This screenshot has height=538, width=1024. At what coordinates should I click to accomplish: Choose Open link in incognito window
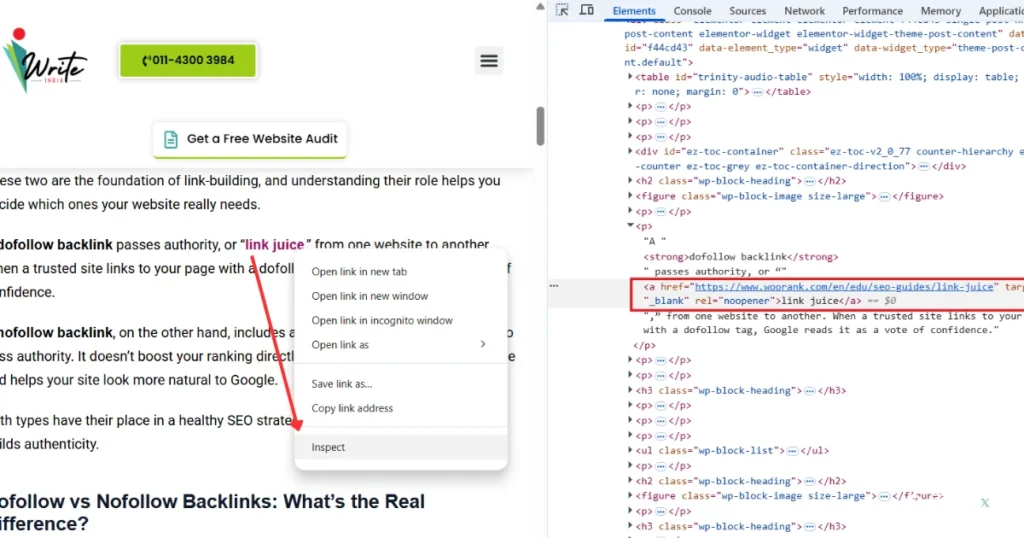point(400,321)
